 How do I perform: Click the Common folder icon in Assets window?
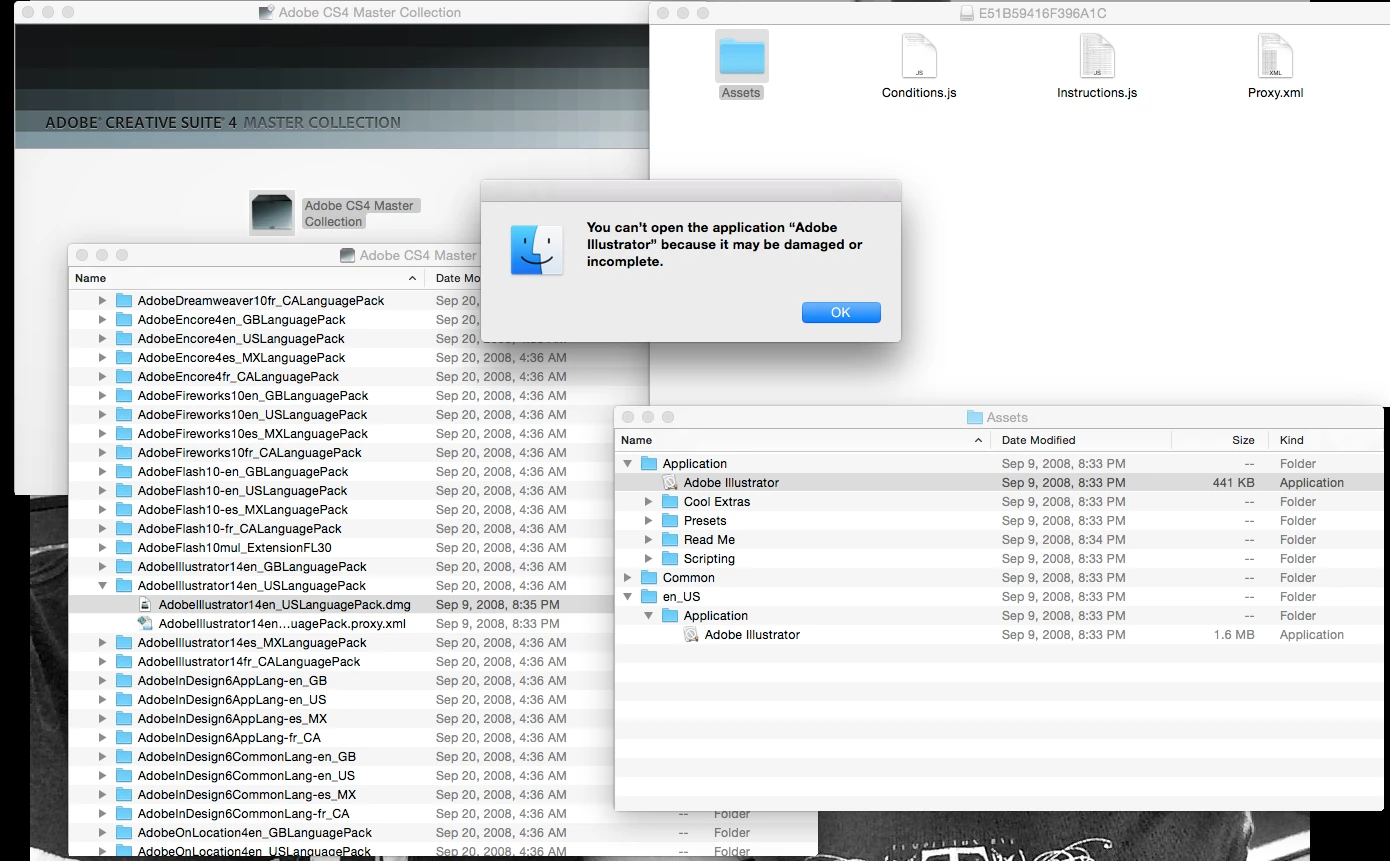649,578
